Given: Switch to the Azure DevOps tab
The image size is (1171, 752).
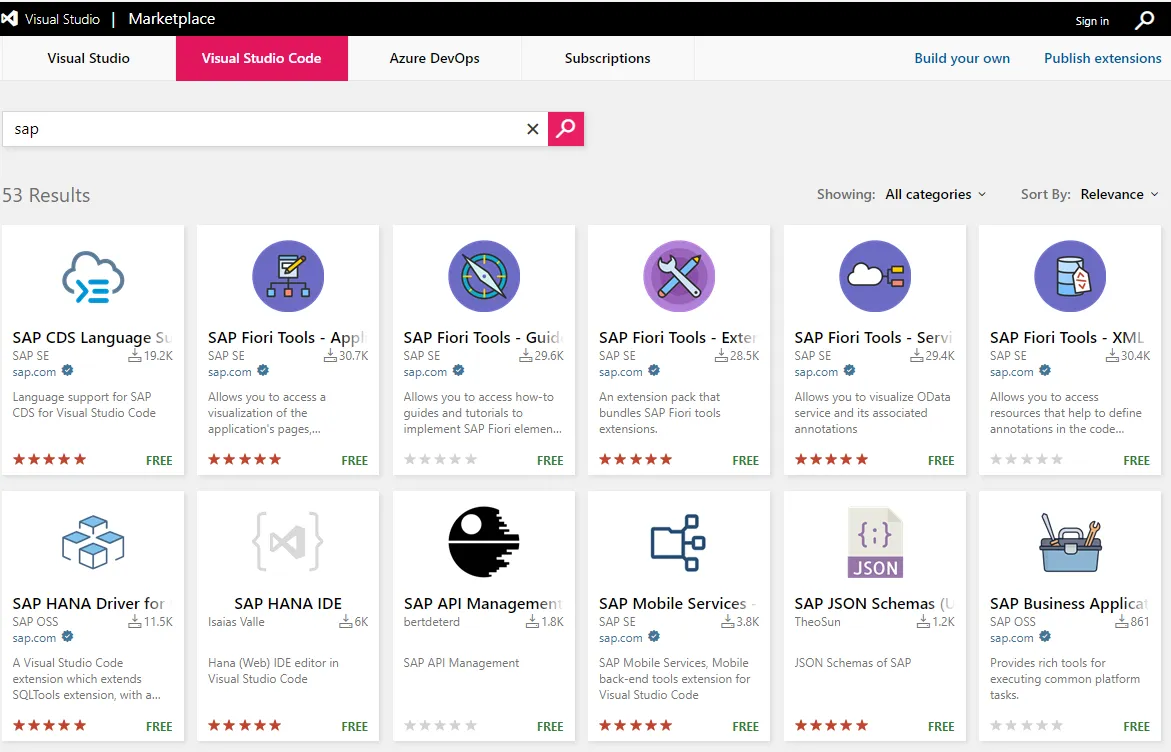Looking at the screenshot, I should [434, 58].
